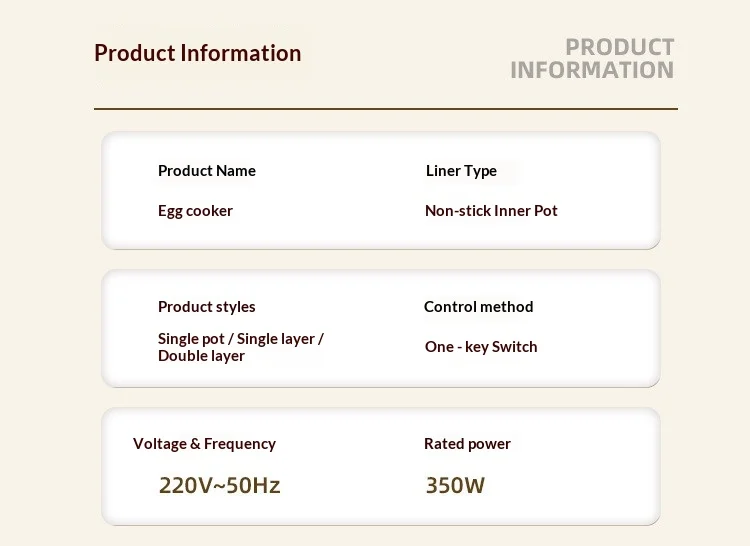Viewport: 750px width, 546px height.
Task: Click the word 'INFORMATION' in the gray title
Action: point(592,70)
